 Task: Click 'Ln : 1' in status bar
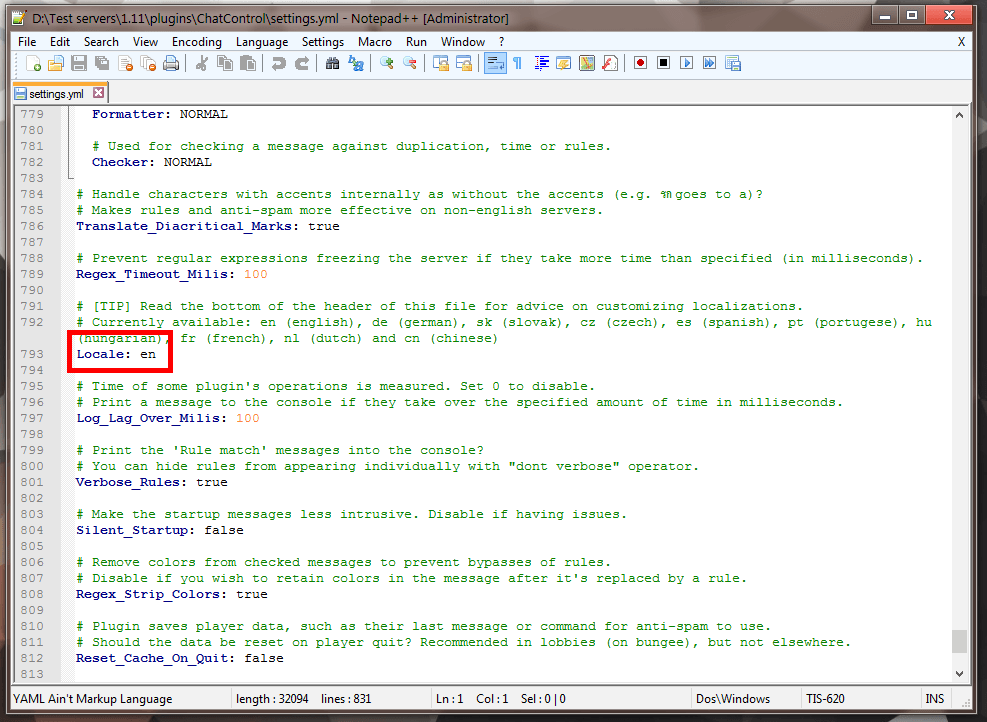[449, 699]
